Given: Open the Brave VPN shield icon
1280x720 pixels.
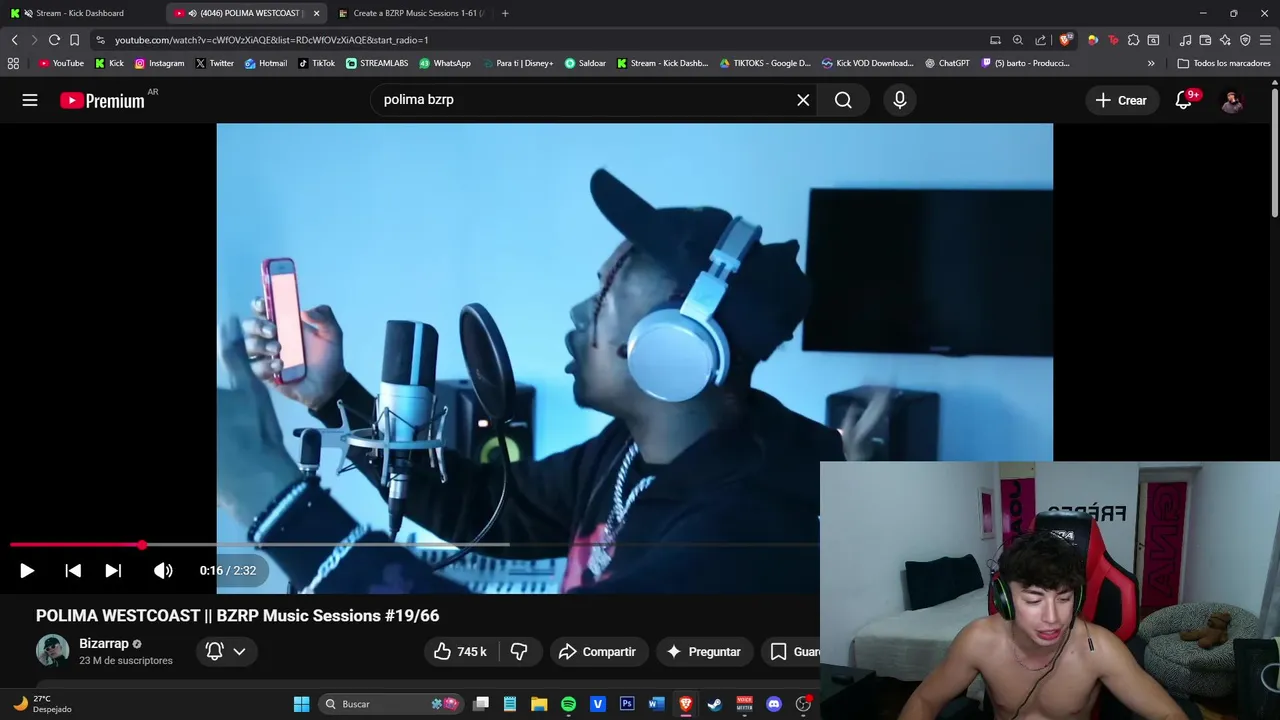Looking at the screenshot, I should pyautogui.click(x=1245, y=40).
